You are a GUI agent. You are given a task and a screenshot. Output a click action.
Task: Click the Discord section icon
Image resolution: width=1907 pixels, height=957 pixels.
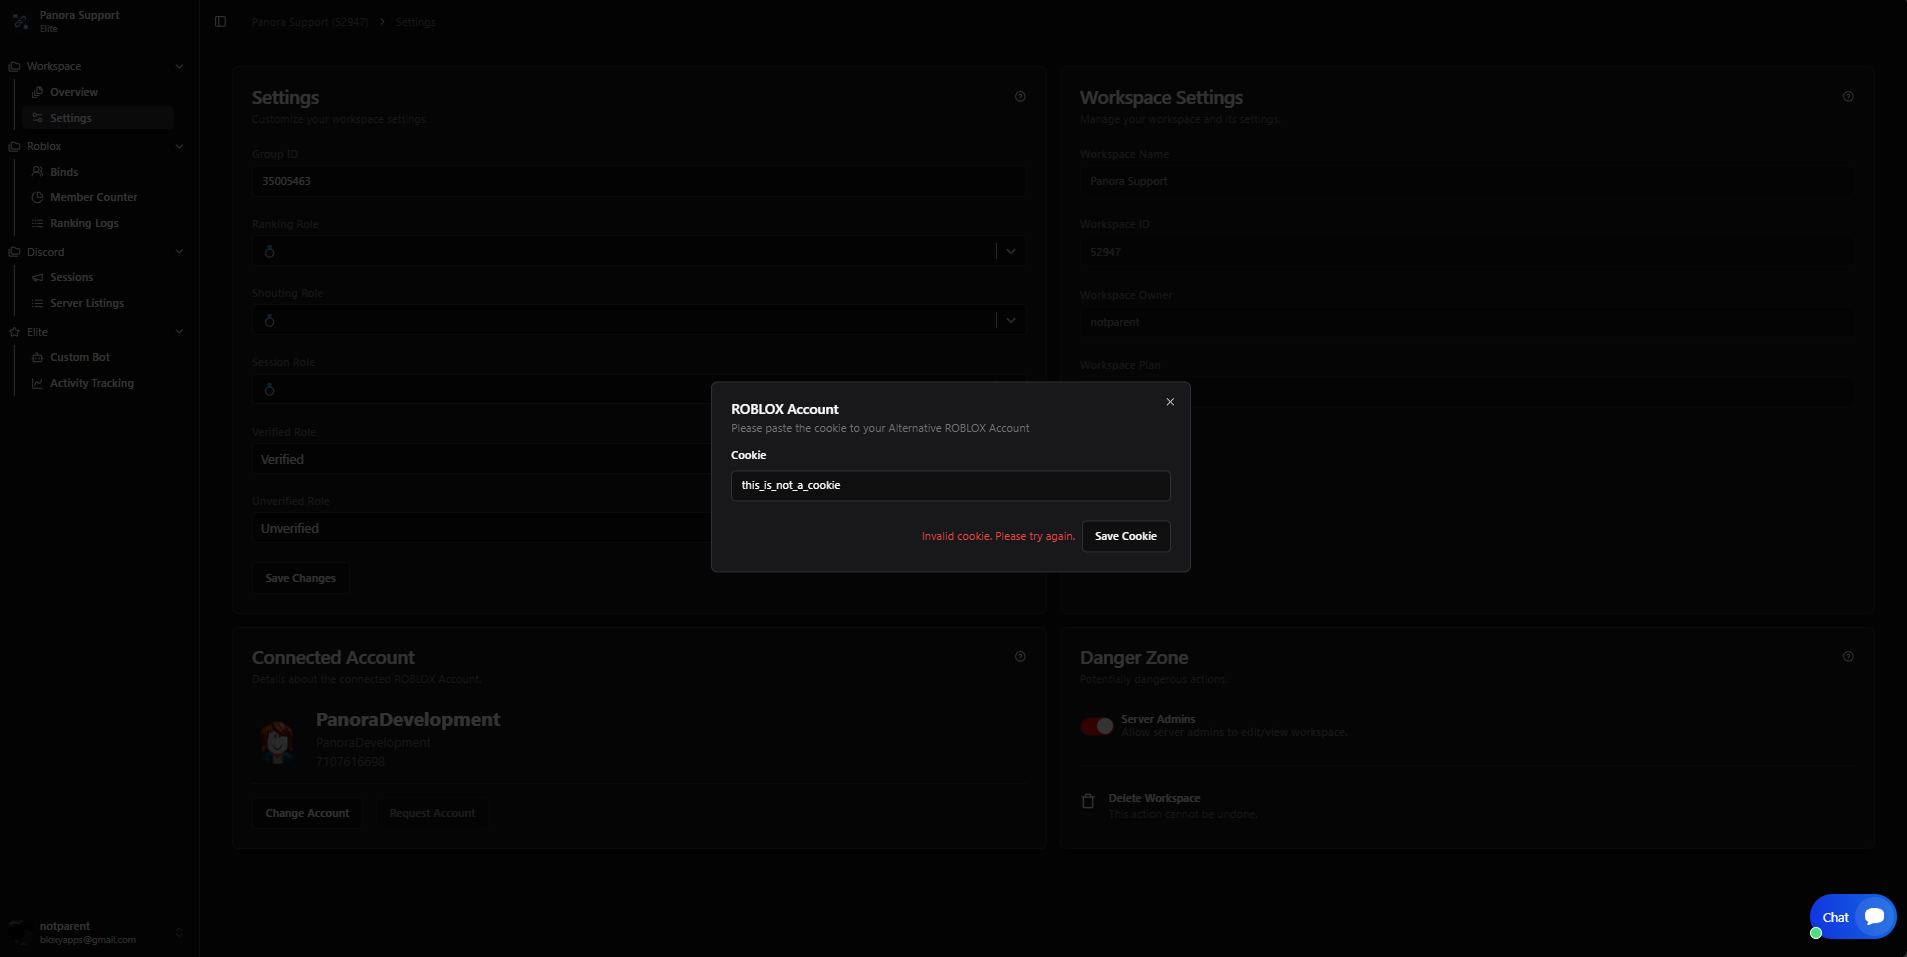[x=14, y=252]
